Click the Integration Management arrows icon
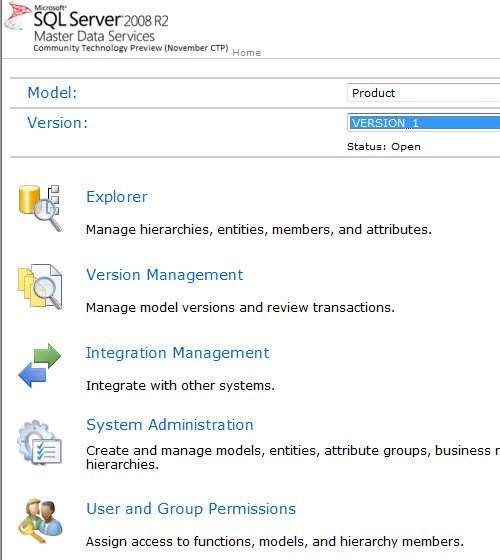This screenshot has height=560, width=500. point(40,365)
